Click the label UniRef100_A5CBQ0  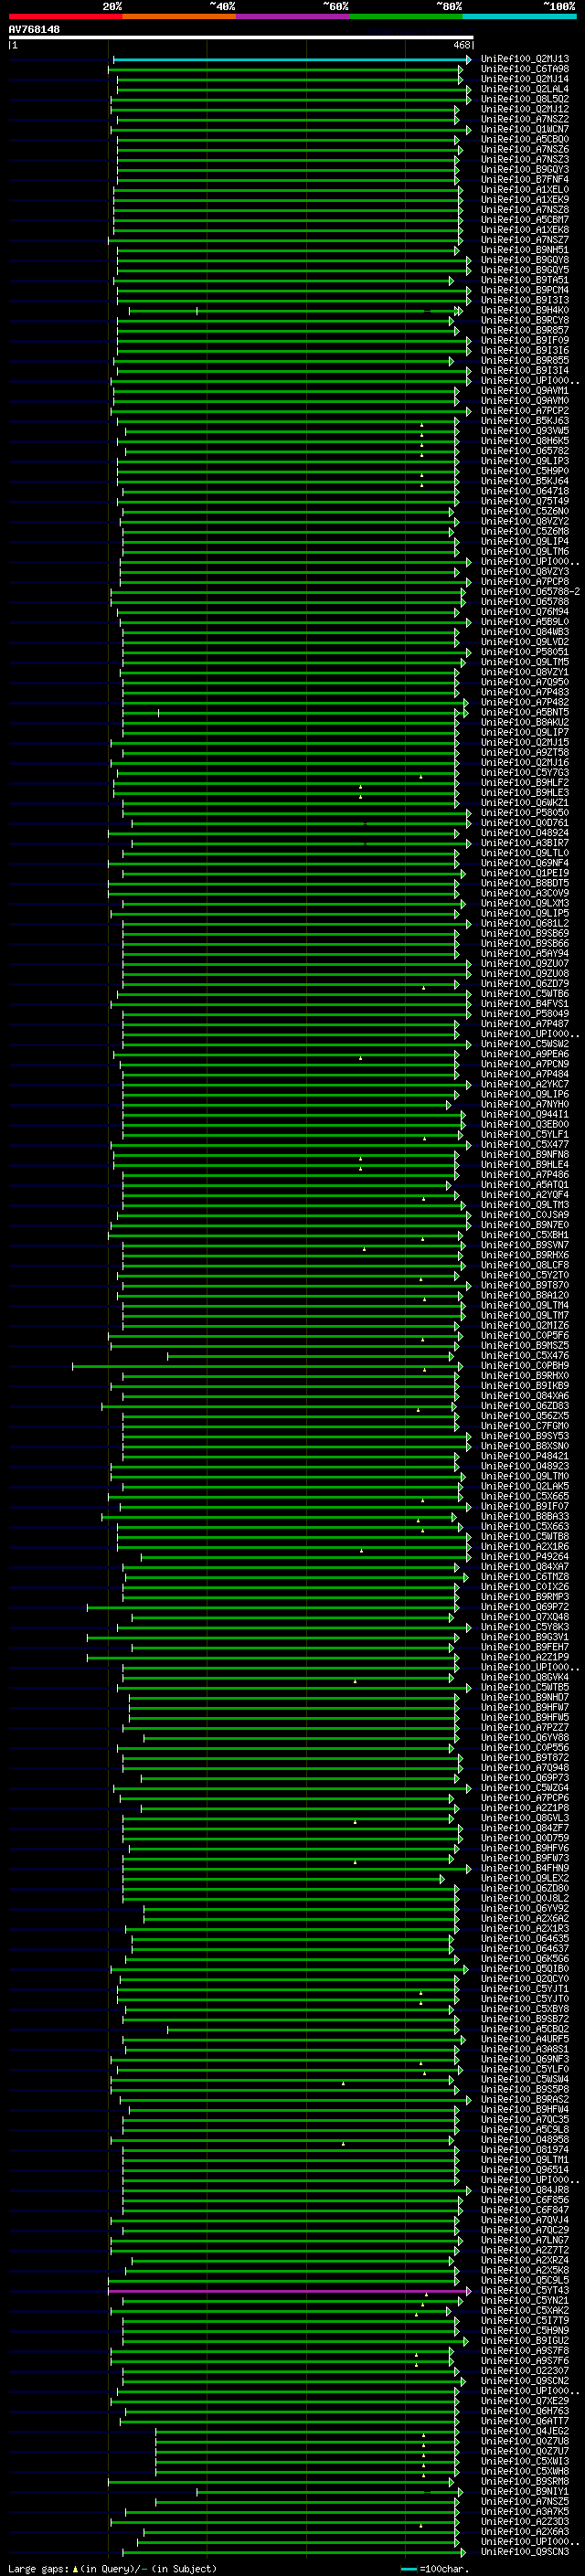525,140
